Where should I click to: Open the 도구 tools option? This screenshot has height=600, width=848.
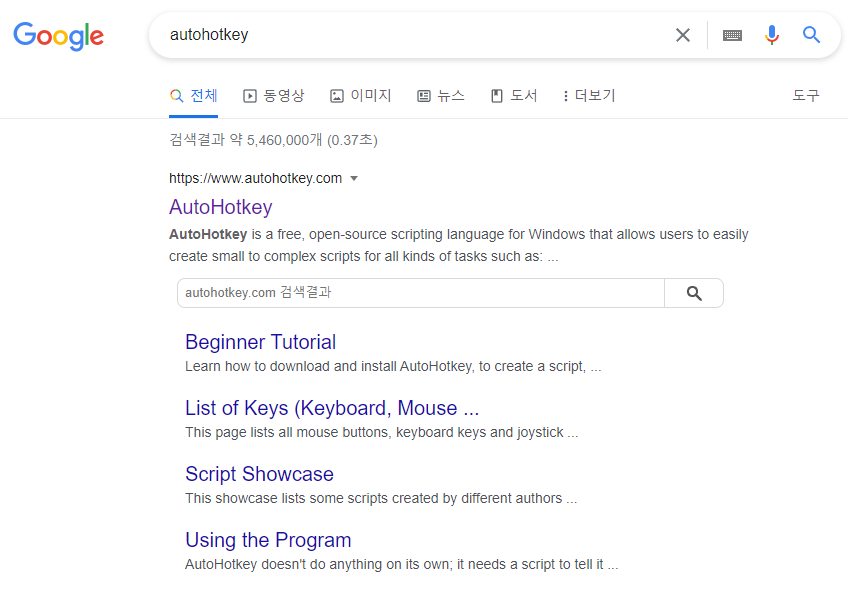[806, 96]
